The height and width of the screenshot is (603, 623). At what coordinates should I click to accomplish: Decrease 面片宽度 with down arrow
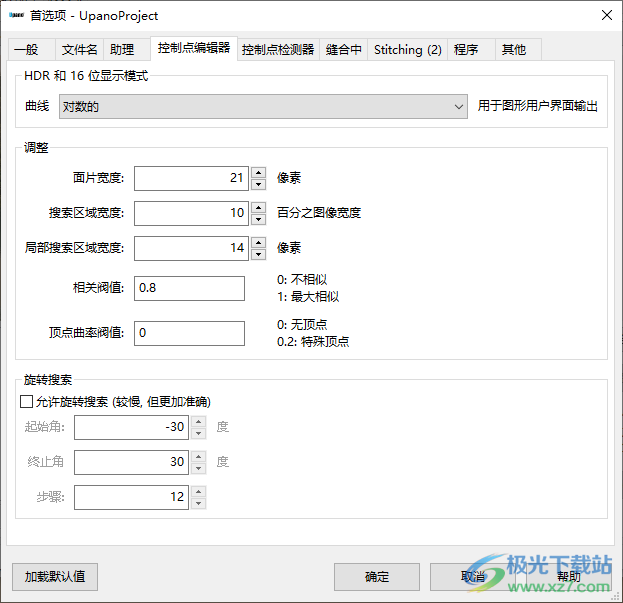pyautogui.click(x=259, y=184)
